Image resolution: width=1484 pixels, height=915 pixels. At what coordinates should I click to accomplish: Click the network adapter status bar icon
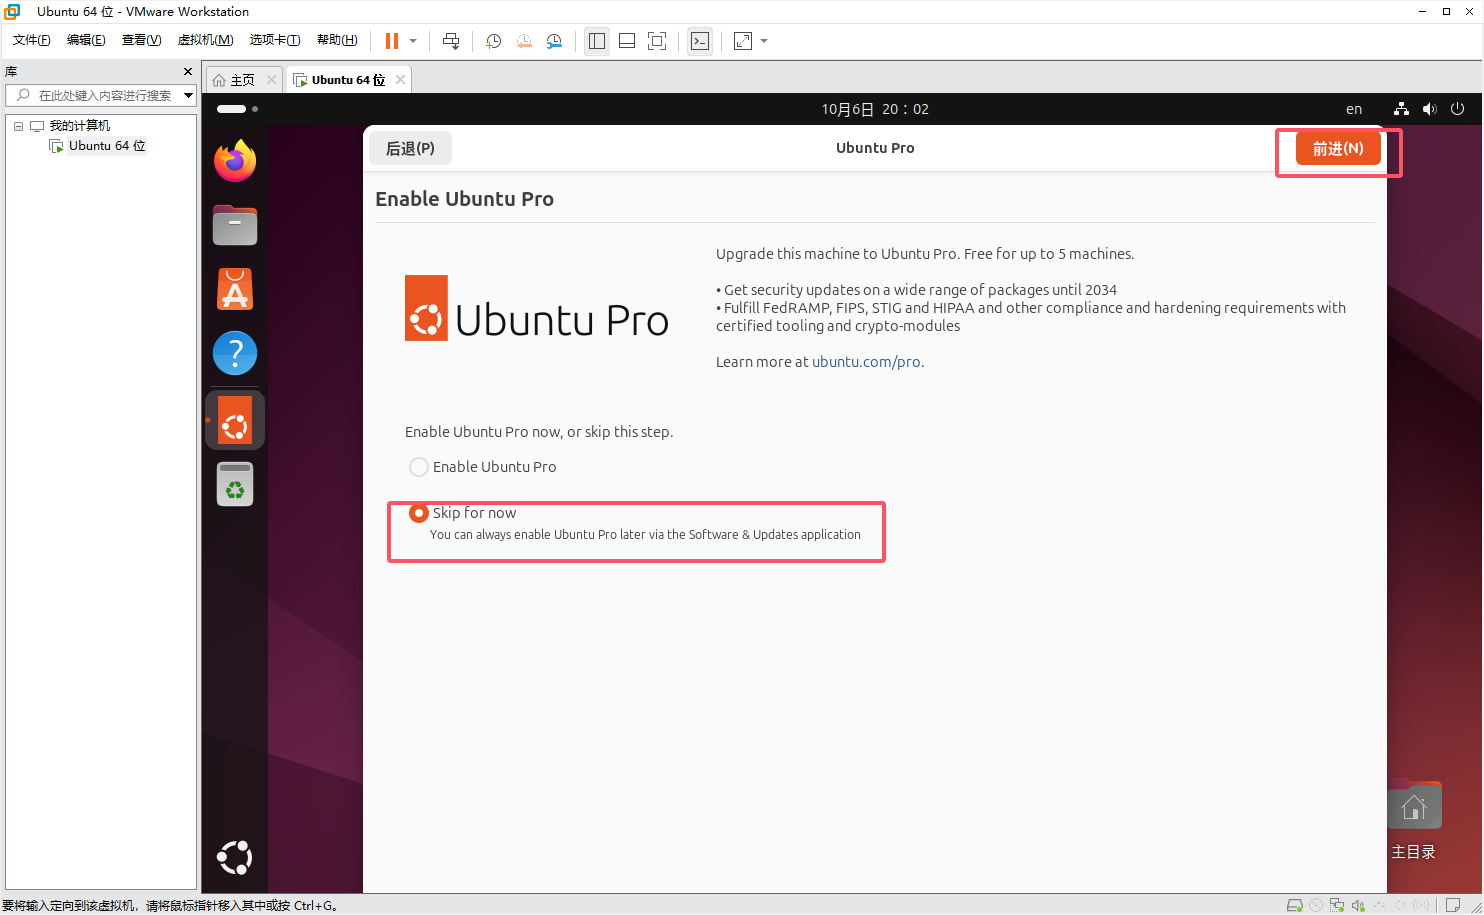pos(1337,905)
